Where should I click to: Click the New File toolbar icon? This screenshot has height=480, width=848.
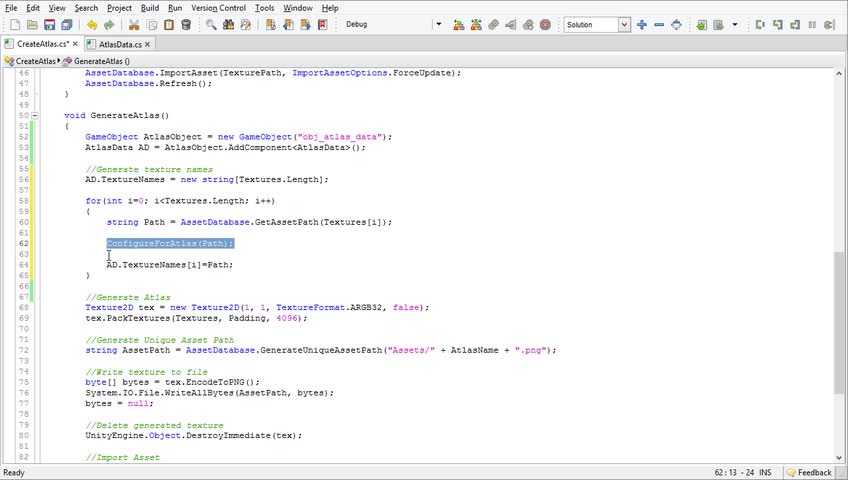(15, 25)
